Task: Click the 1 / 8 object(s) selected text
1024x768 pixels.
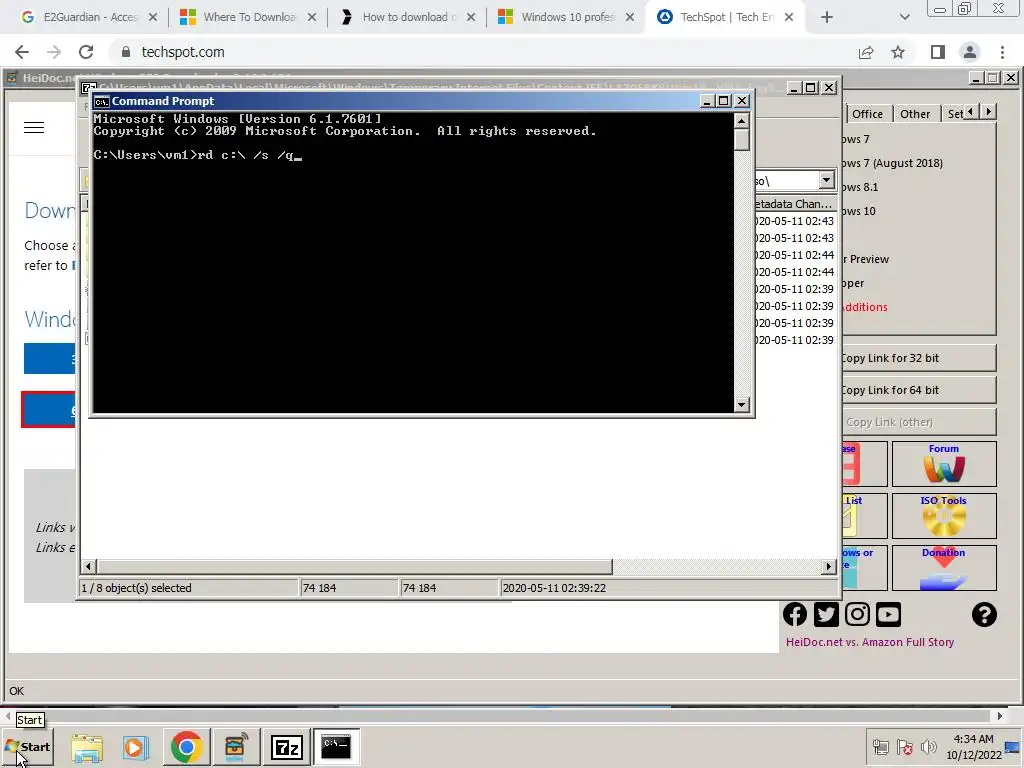Action: [136, 588]
